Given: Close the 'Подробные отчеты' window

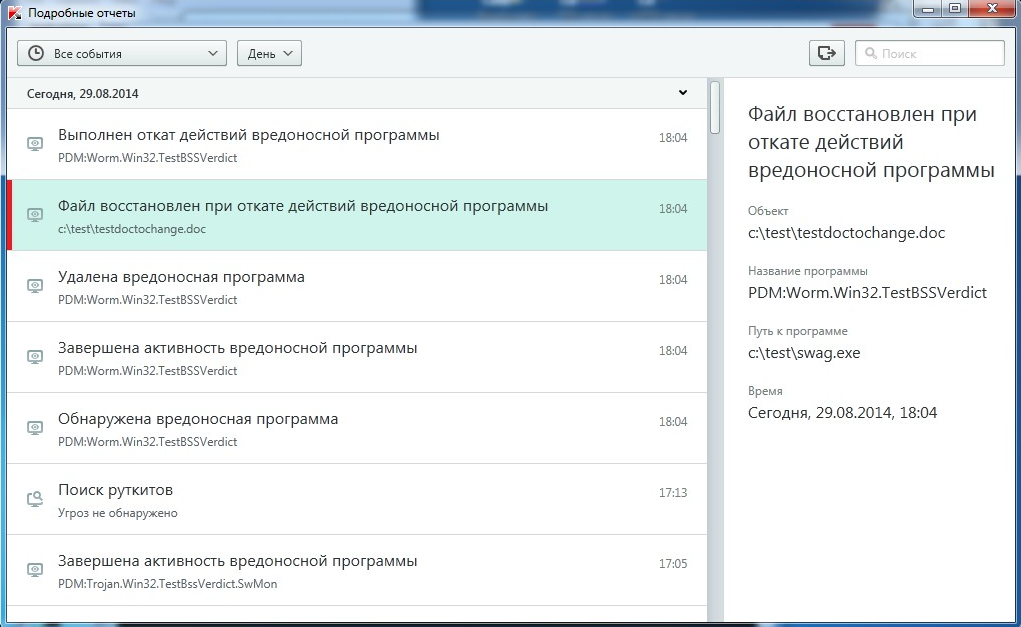Looking at the screenshot, I should [x=993, y=8].
